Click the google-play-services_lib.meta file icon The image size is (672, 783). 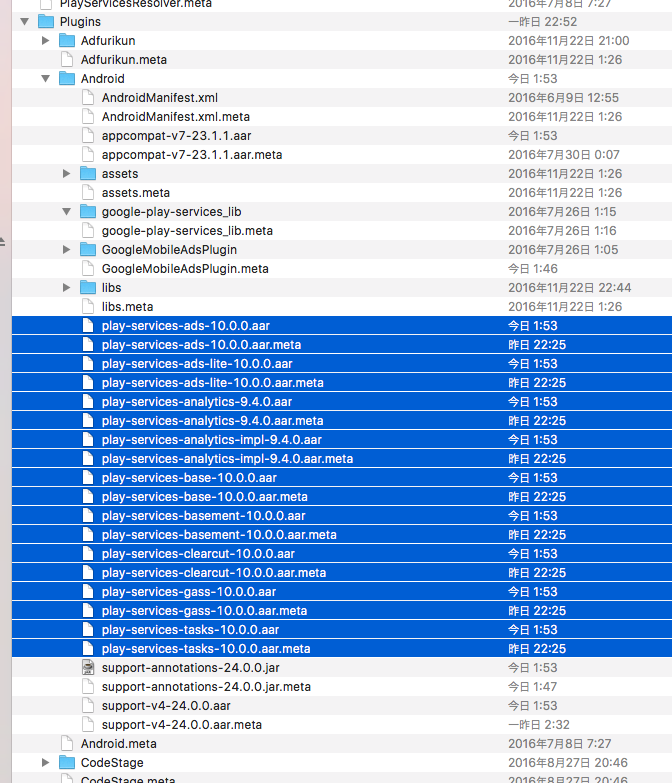pos(88,230)
